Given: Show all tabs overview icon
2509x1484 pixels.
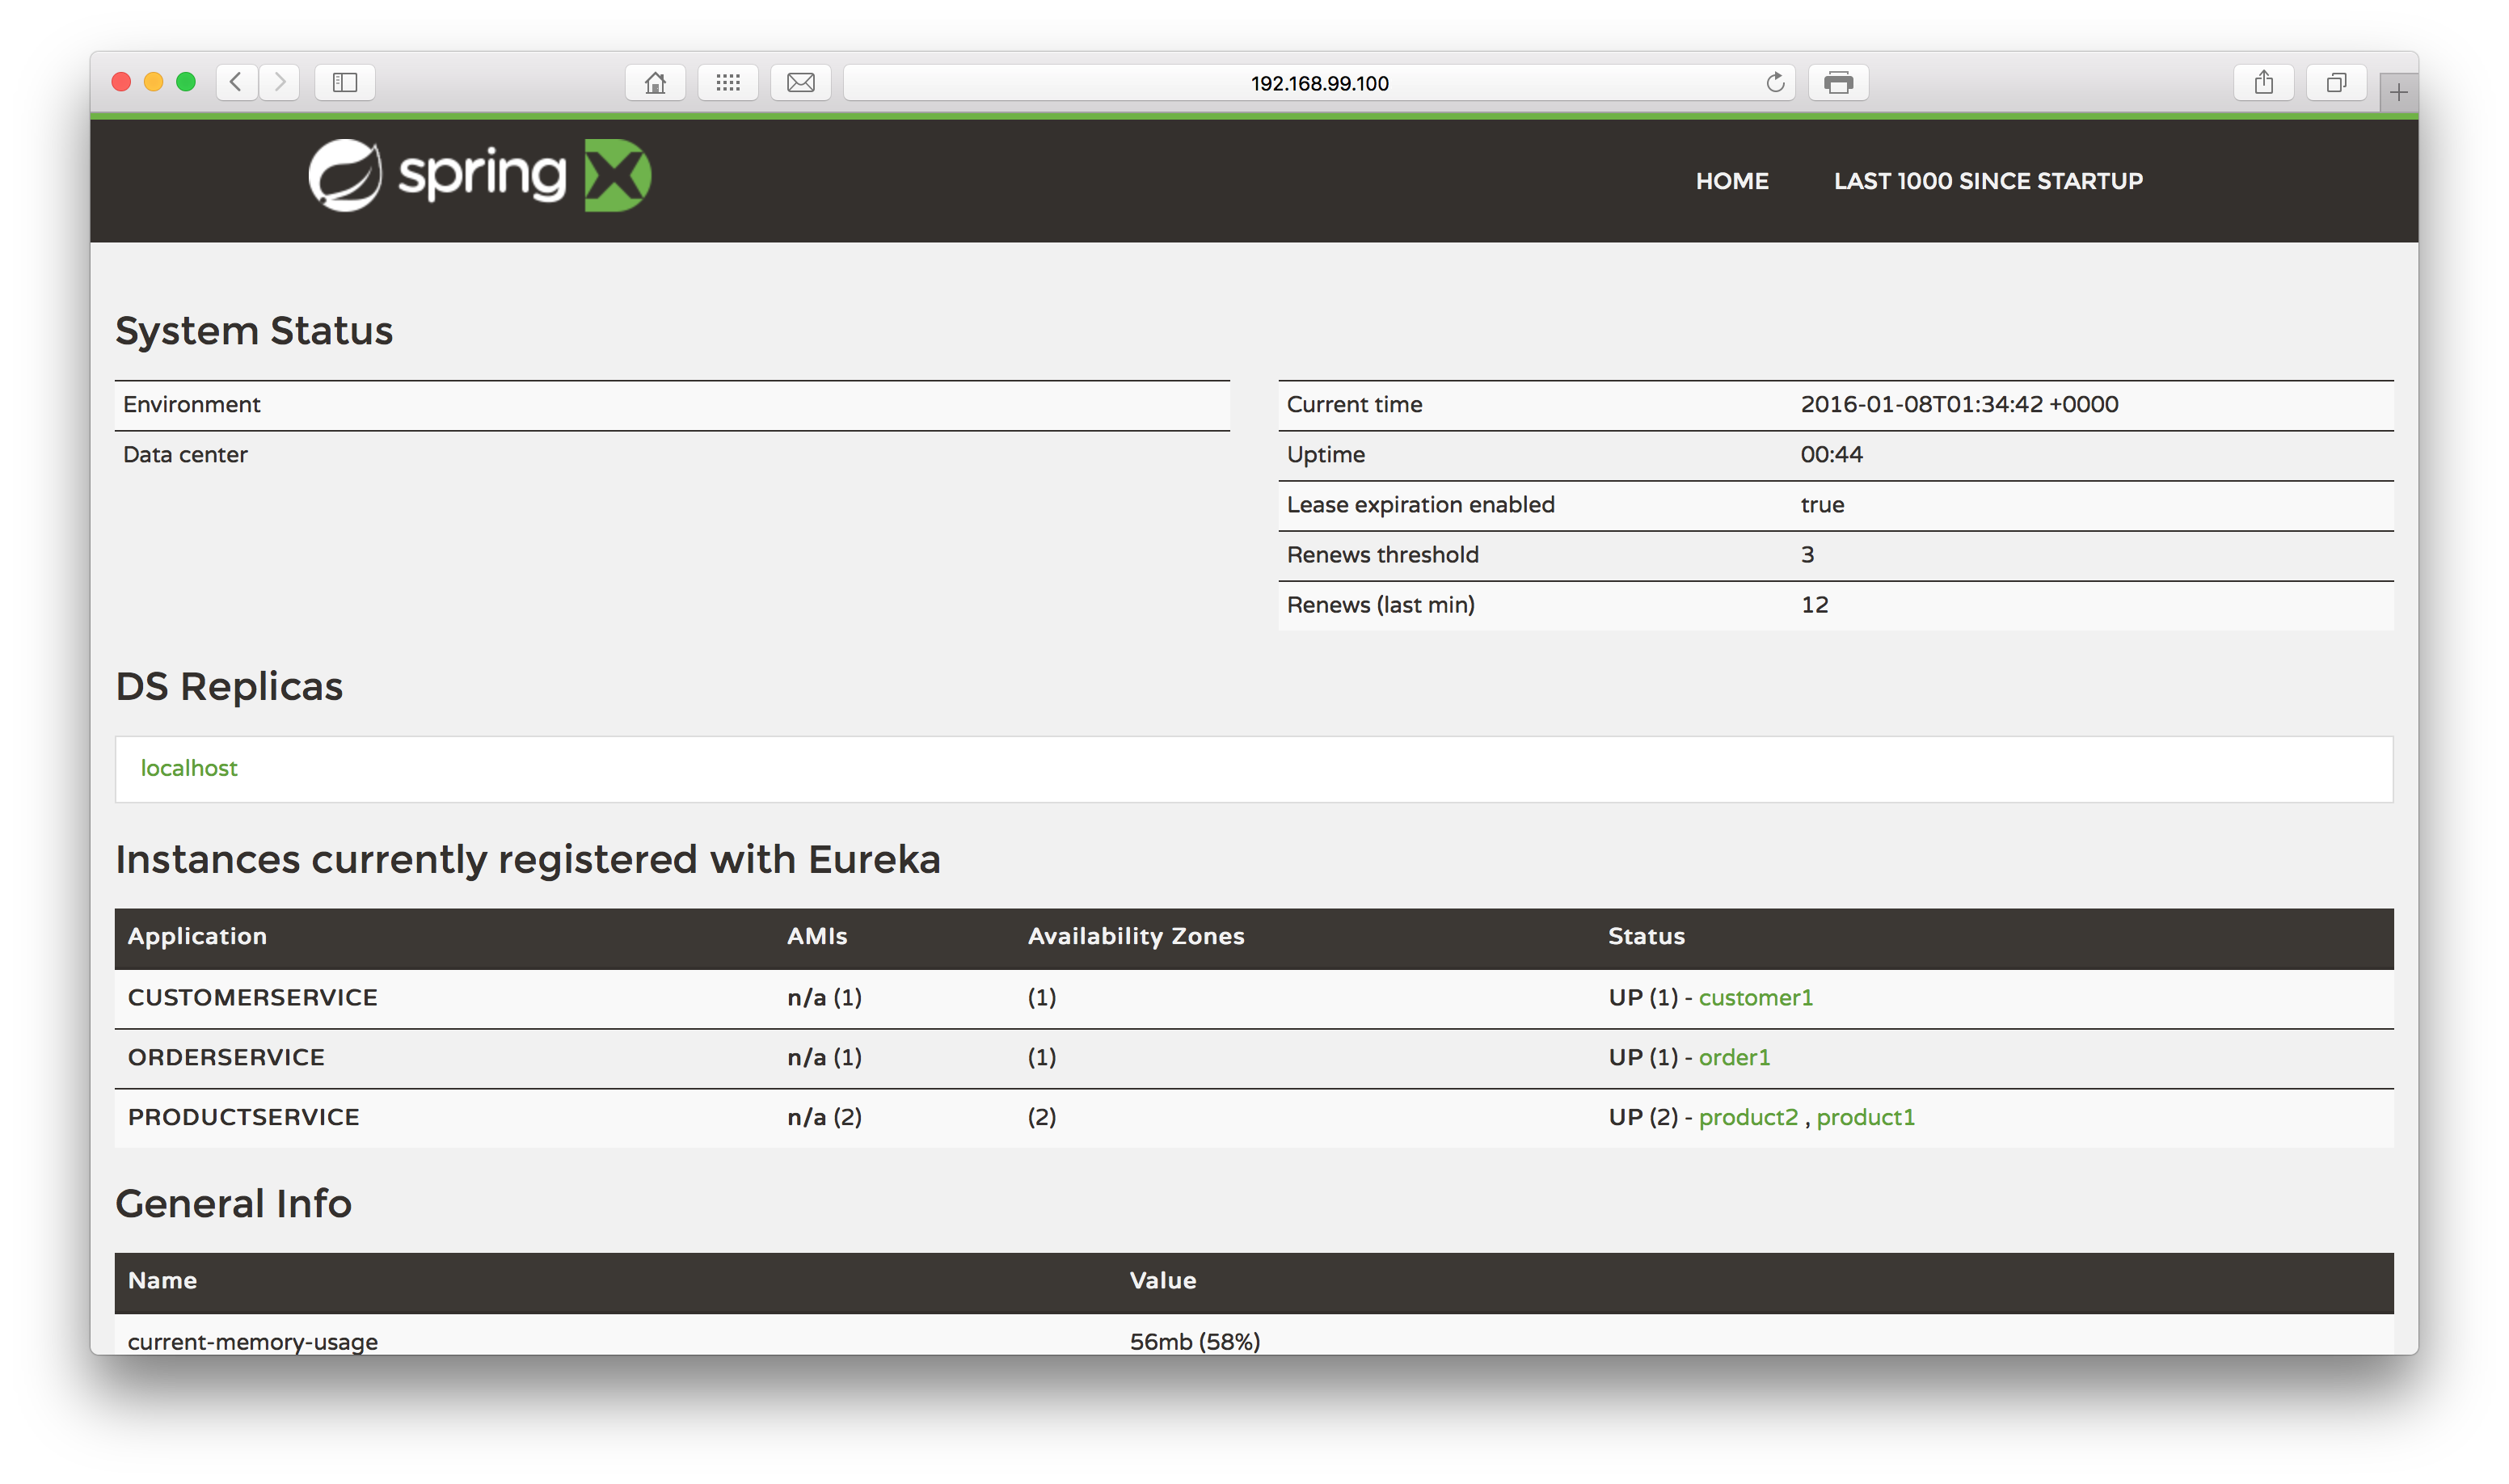Looking at the screenshot, I should [2336, 82].
